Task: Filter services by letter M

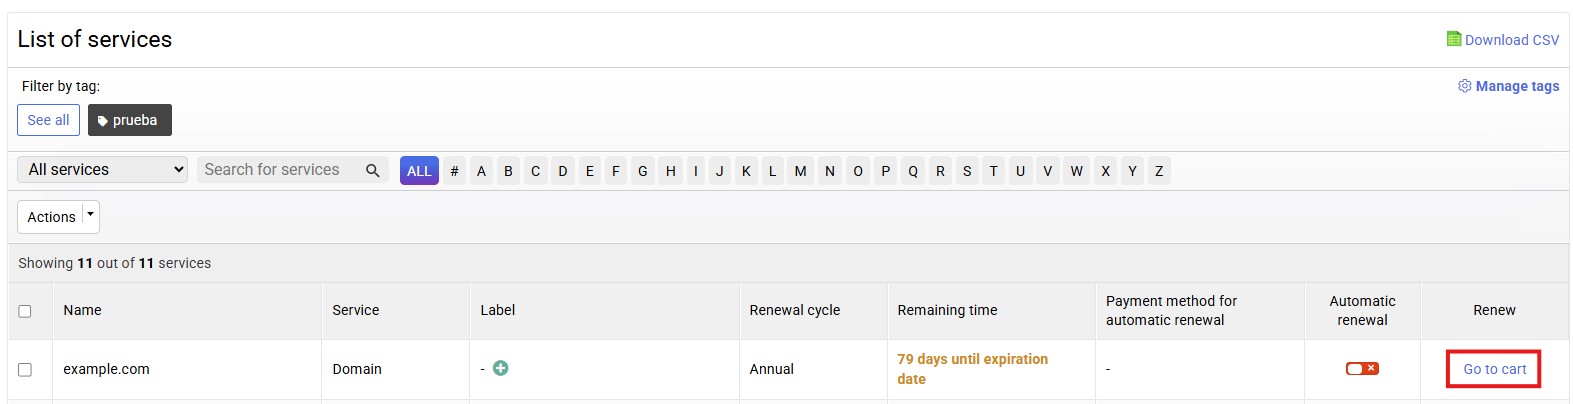Action: [x=800, y=171]
